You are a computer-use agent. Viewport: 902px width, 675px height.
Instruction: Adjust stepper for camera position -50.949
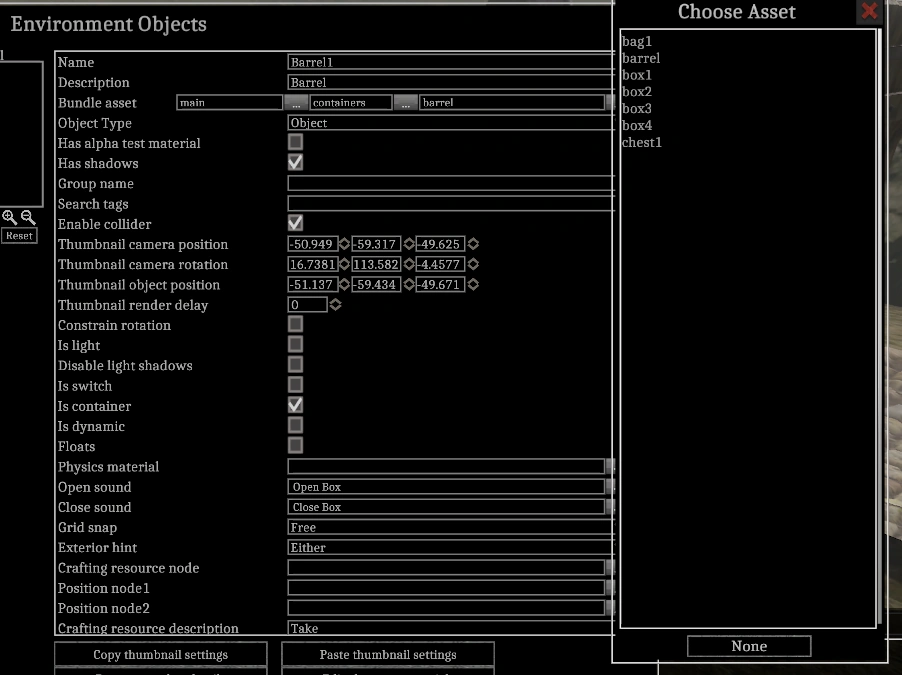(x=344, y=244)
